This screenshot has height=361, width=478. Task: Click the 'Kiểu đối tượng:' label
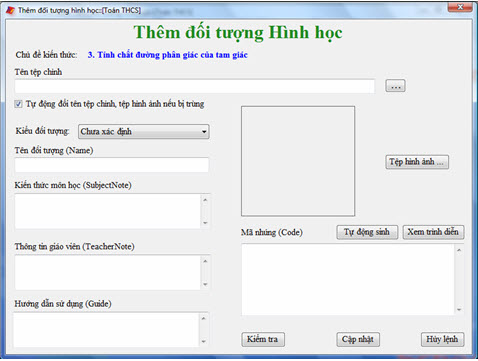click(x=42, y=131)
